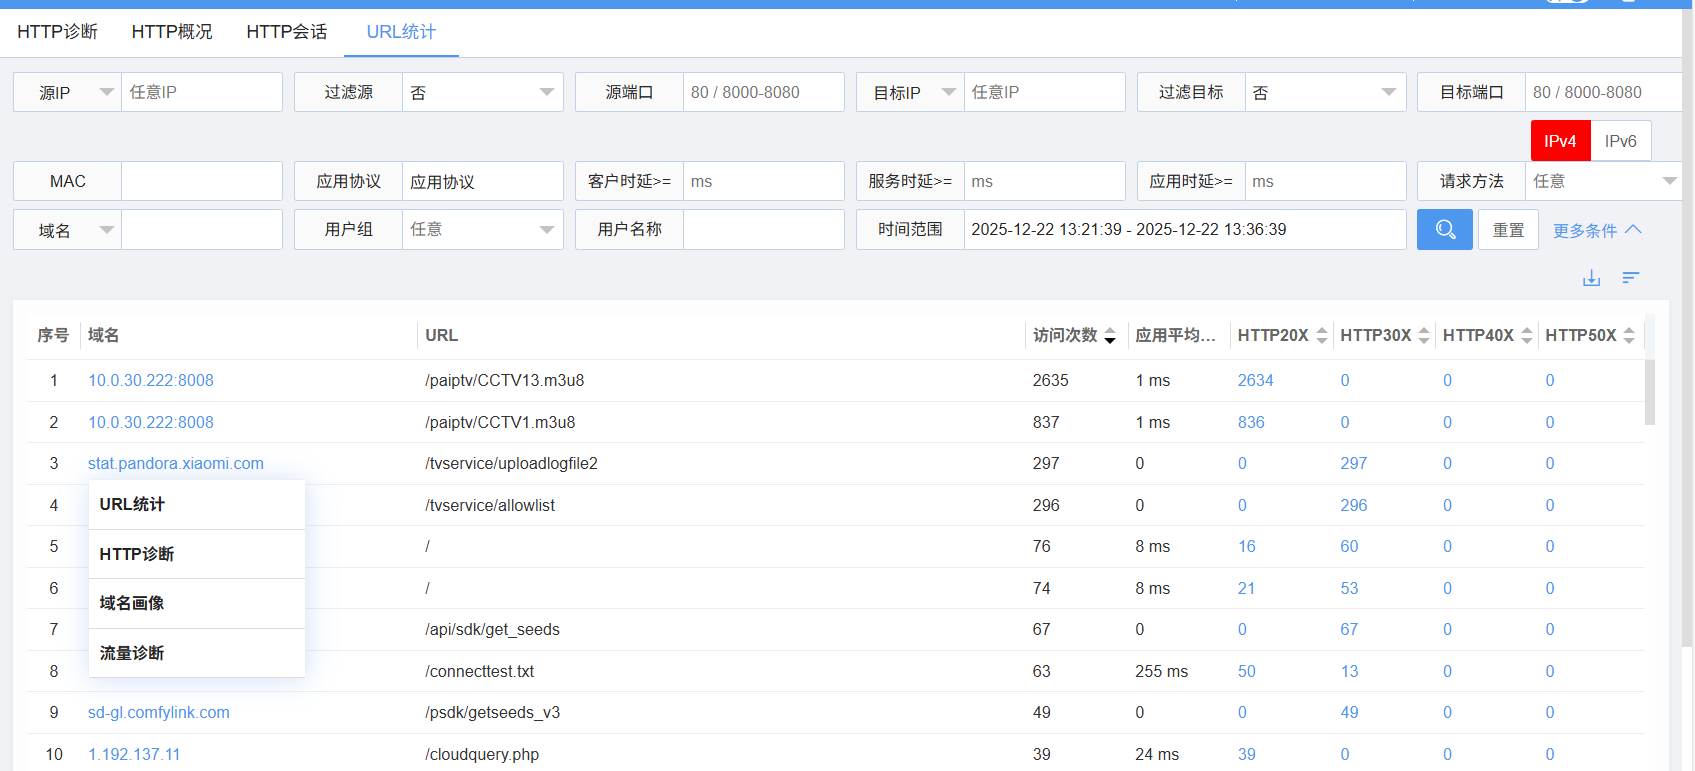The image size is (1695, 771).
Task: Open the 用户组 dropdown
Action: [x=482, y=230]
